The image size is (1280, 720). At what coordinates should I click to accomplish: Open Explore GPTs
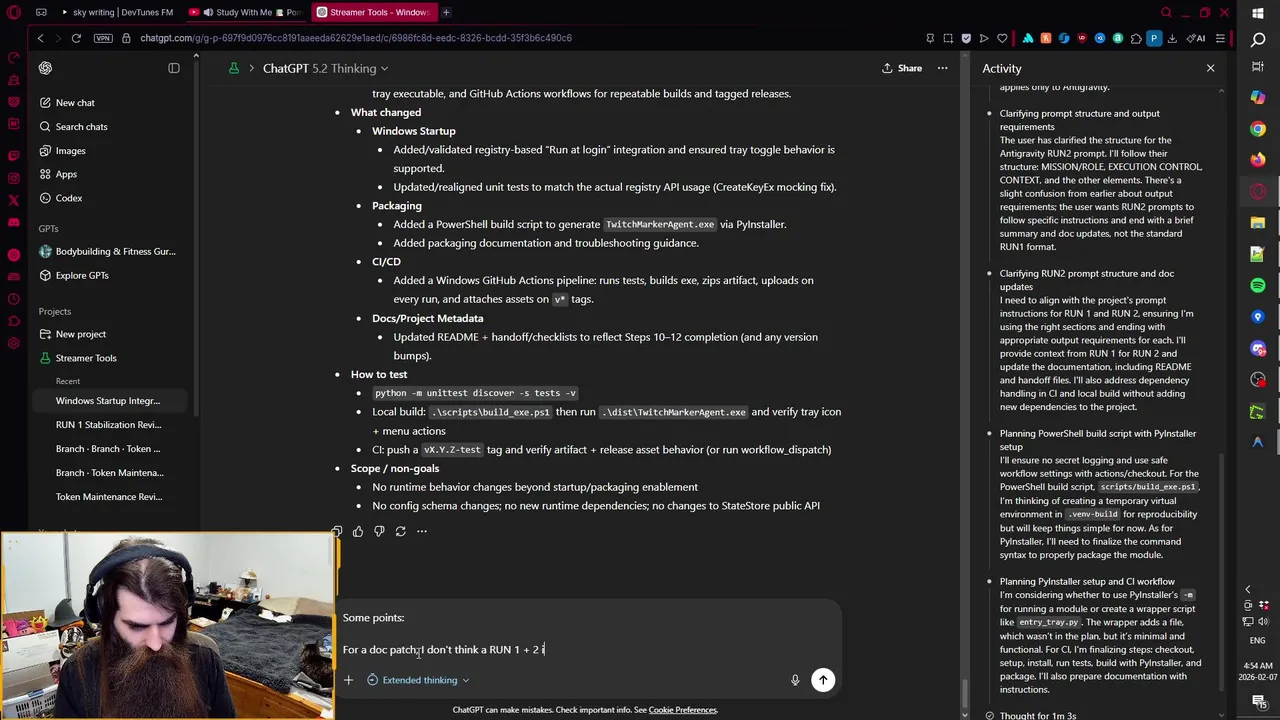82,275
